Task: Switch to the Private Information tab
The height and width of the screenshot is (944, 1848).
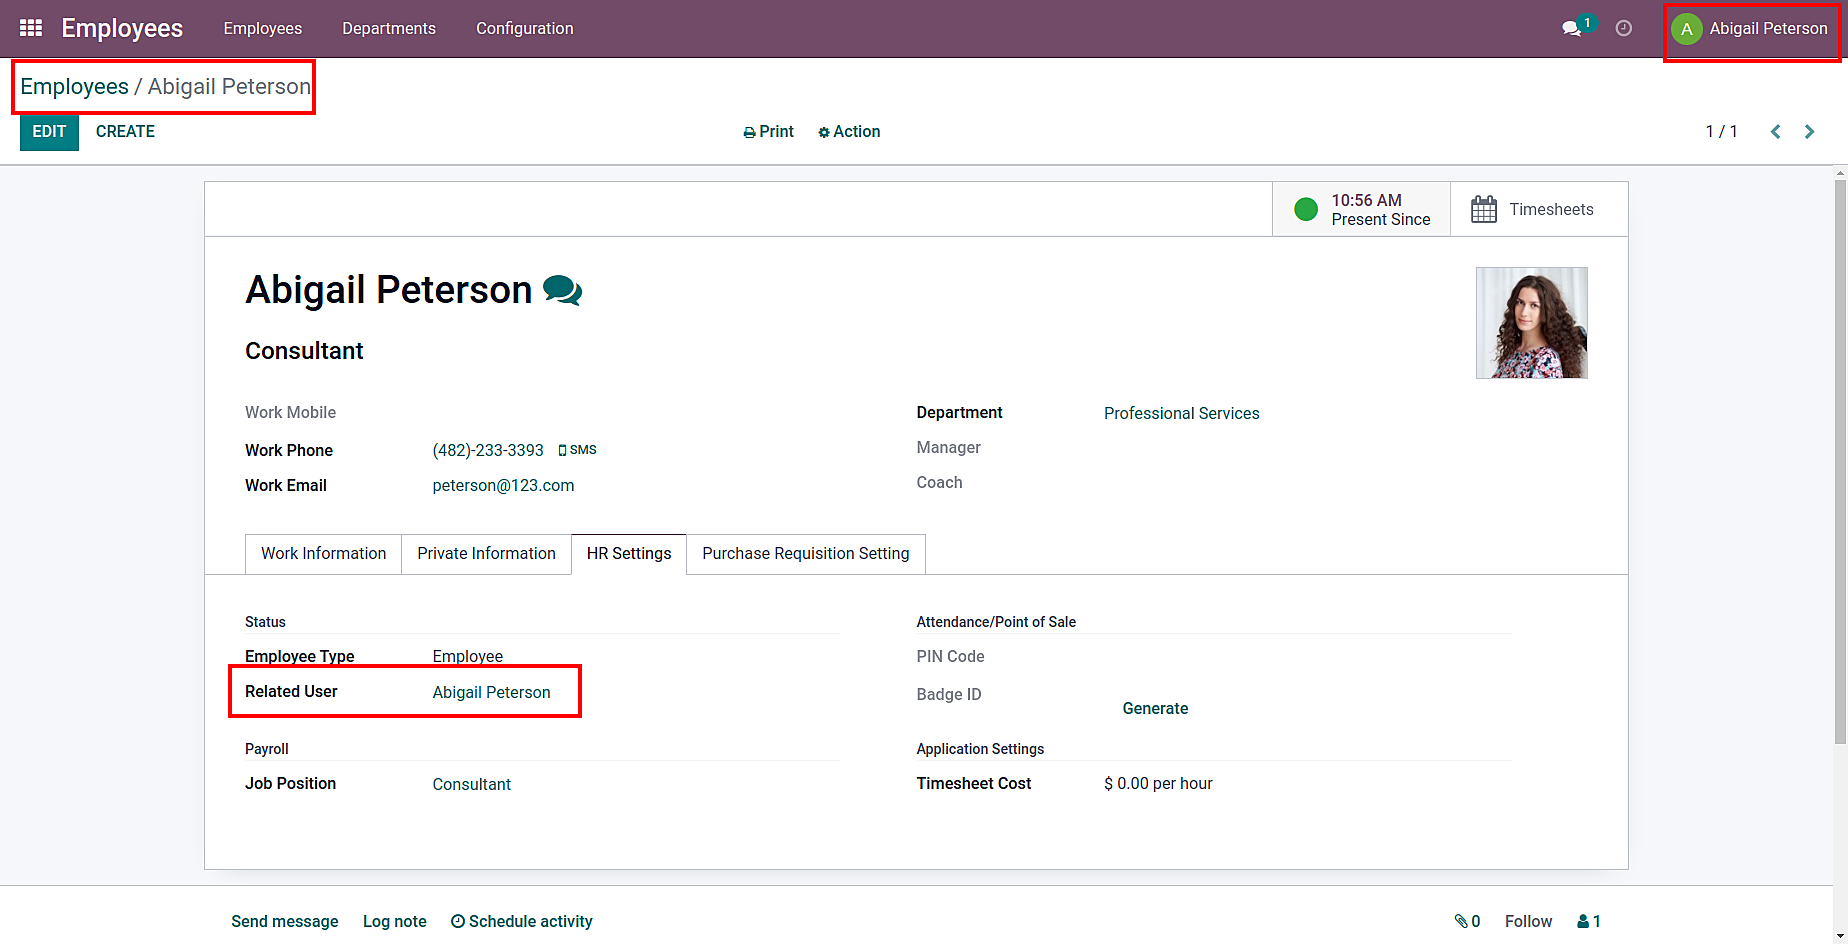Action: pos(486,554)
